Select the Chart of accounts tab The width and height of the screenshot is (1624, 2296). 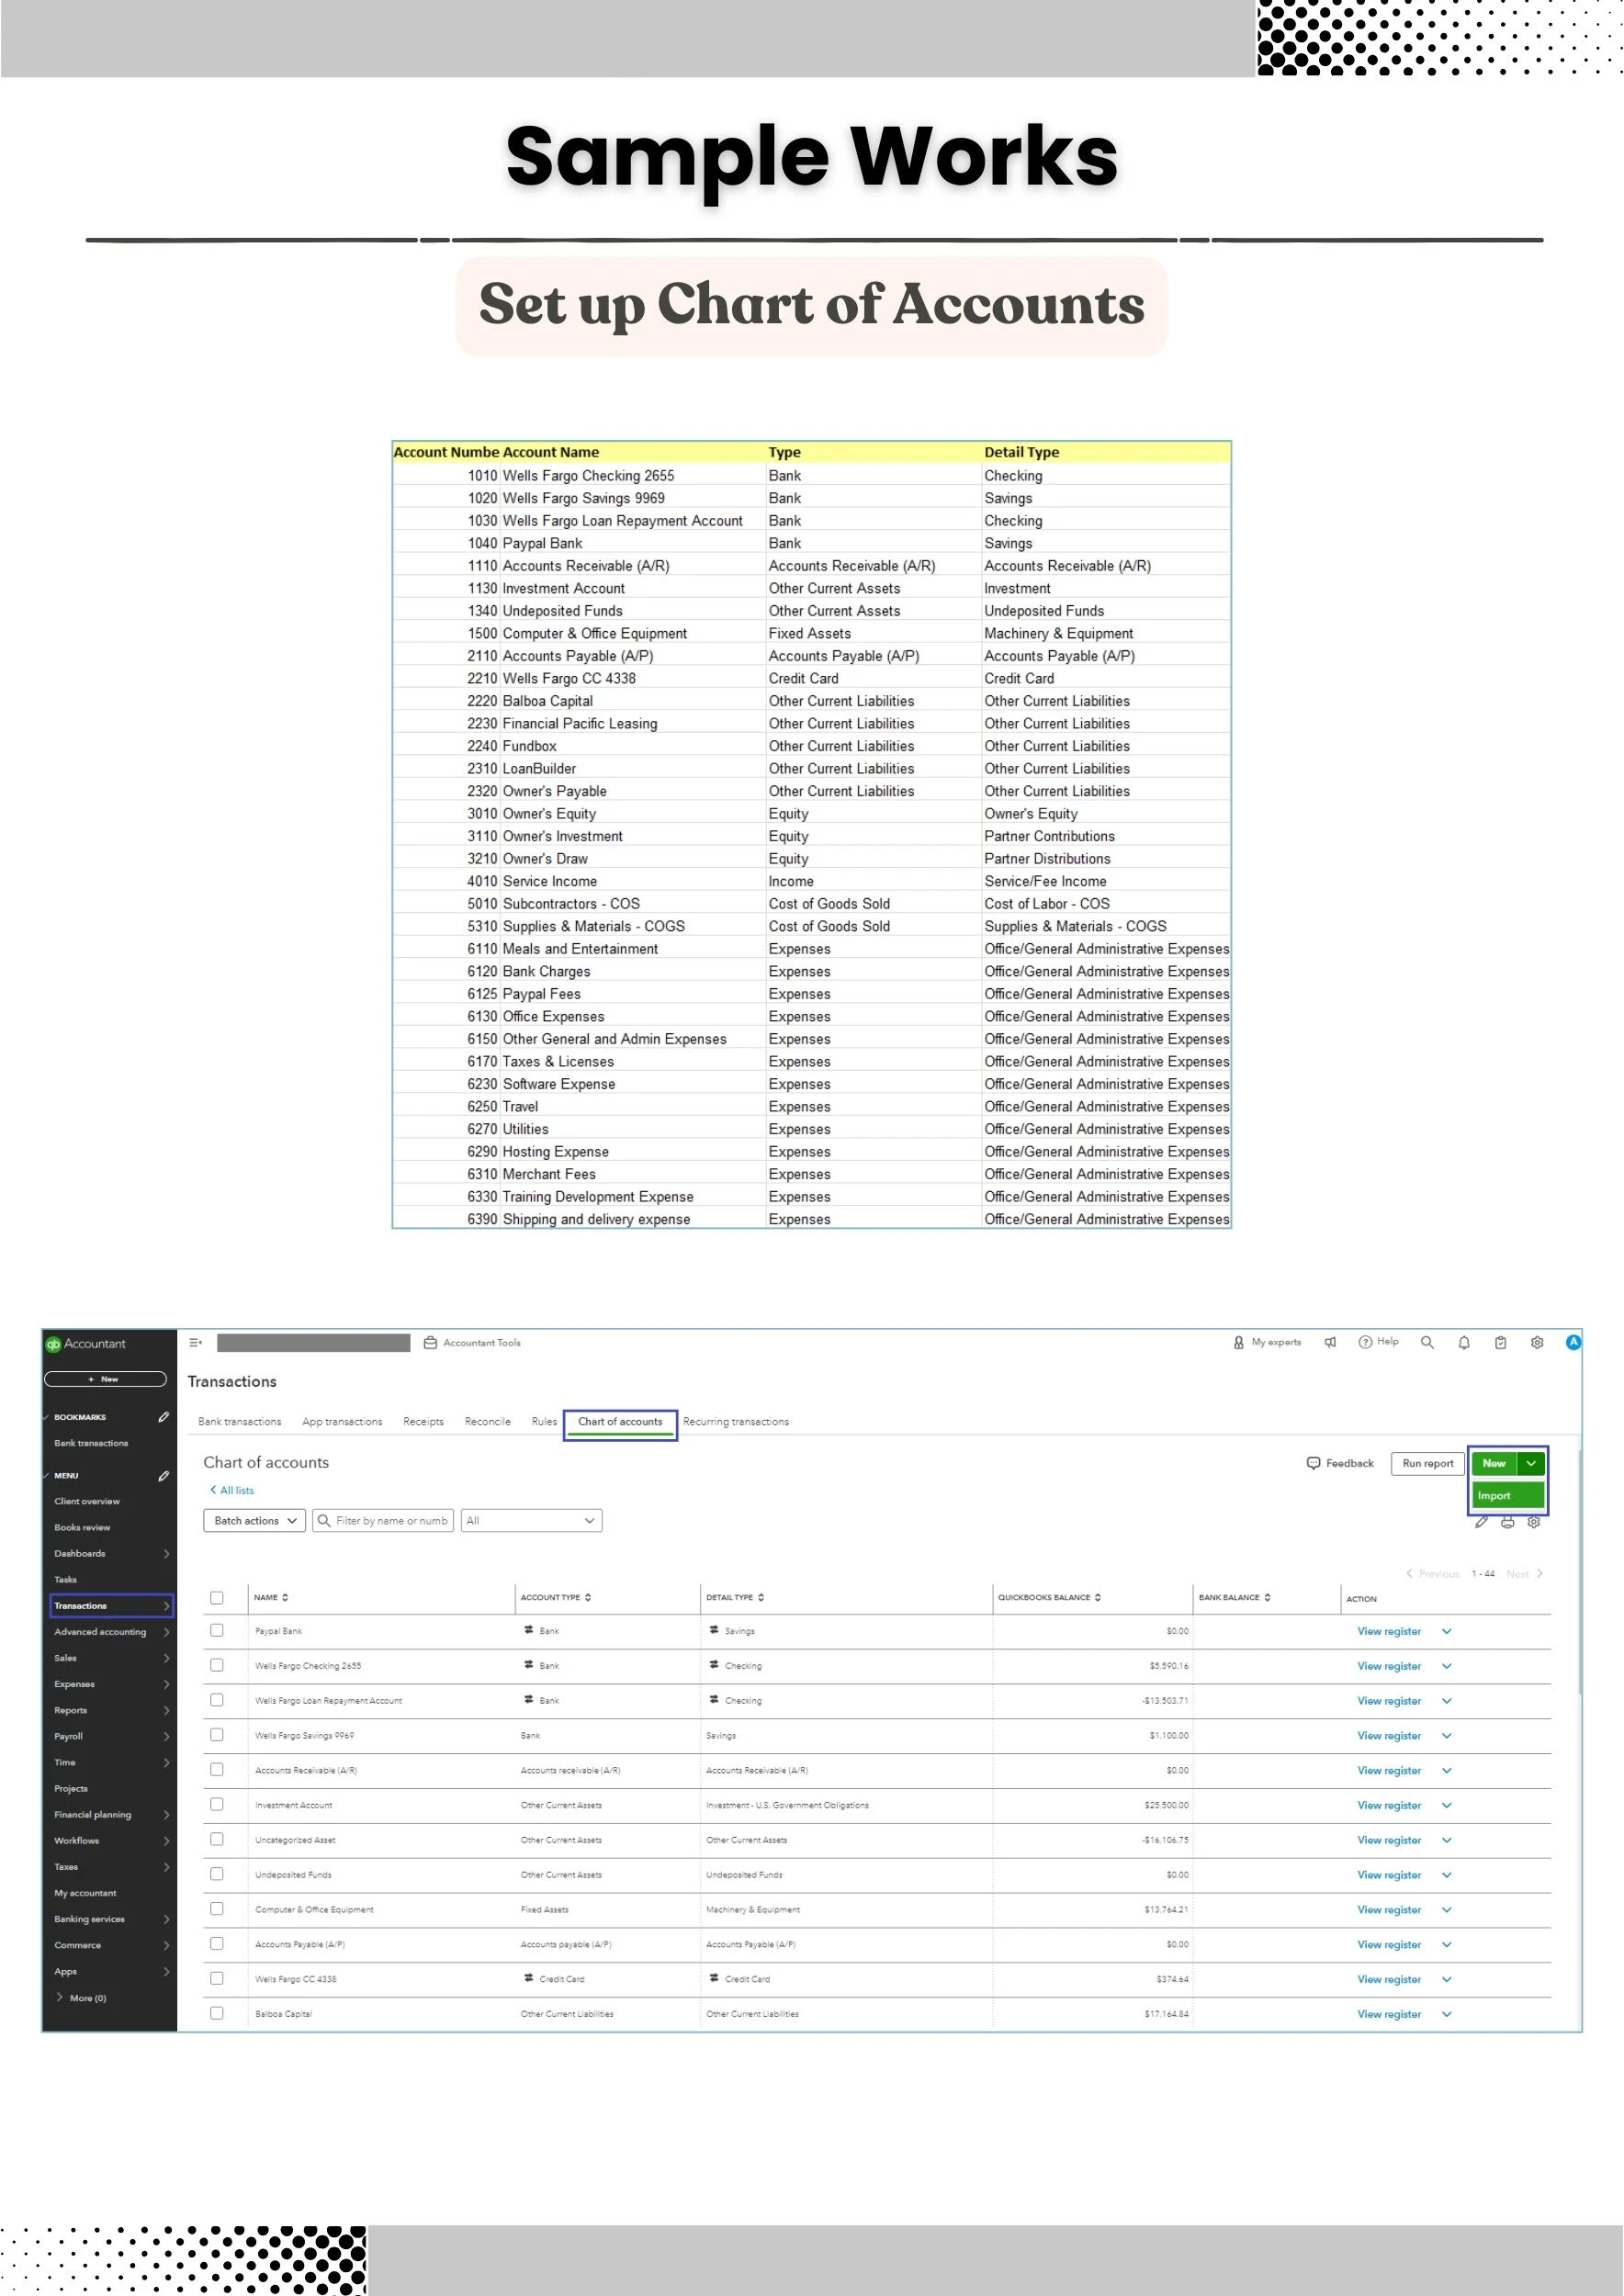(620, 1422)
